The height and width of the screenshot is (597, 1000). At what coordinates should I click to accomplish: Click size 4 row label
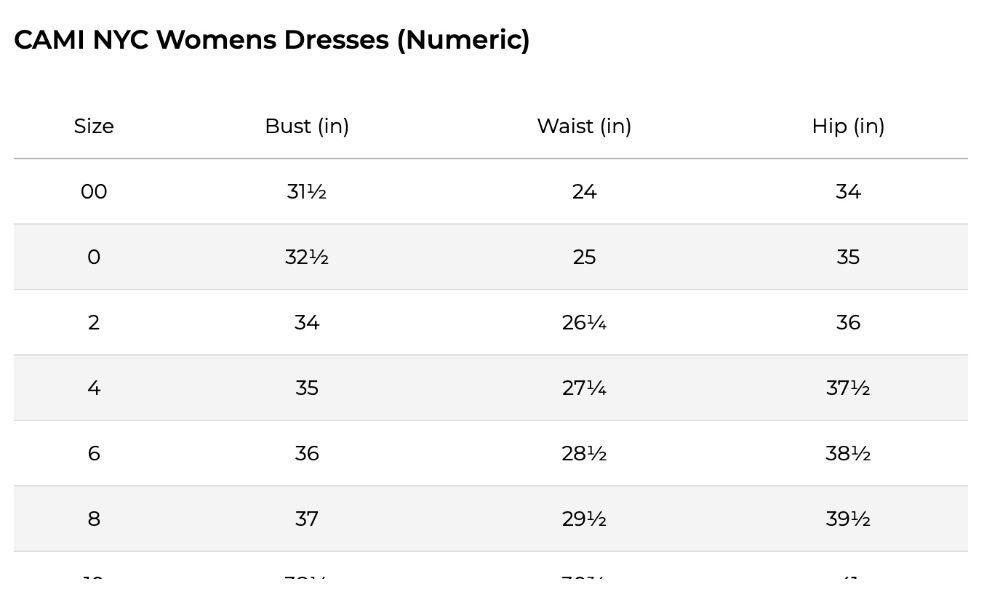(94, 388)
